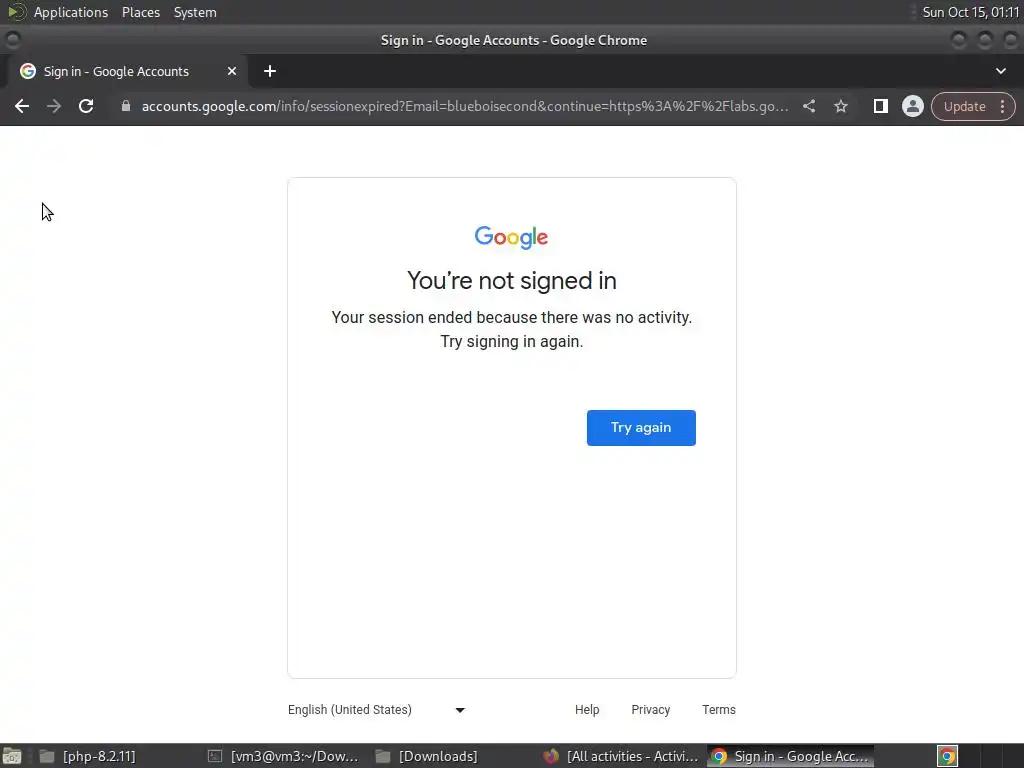Click the Try again button

[641, 428]
